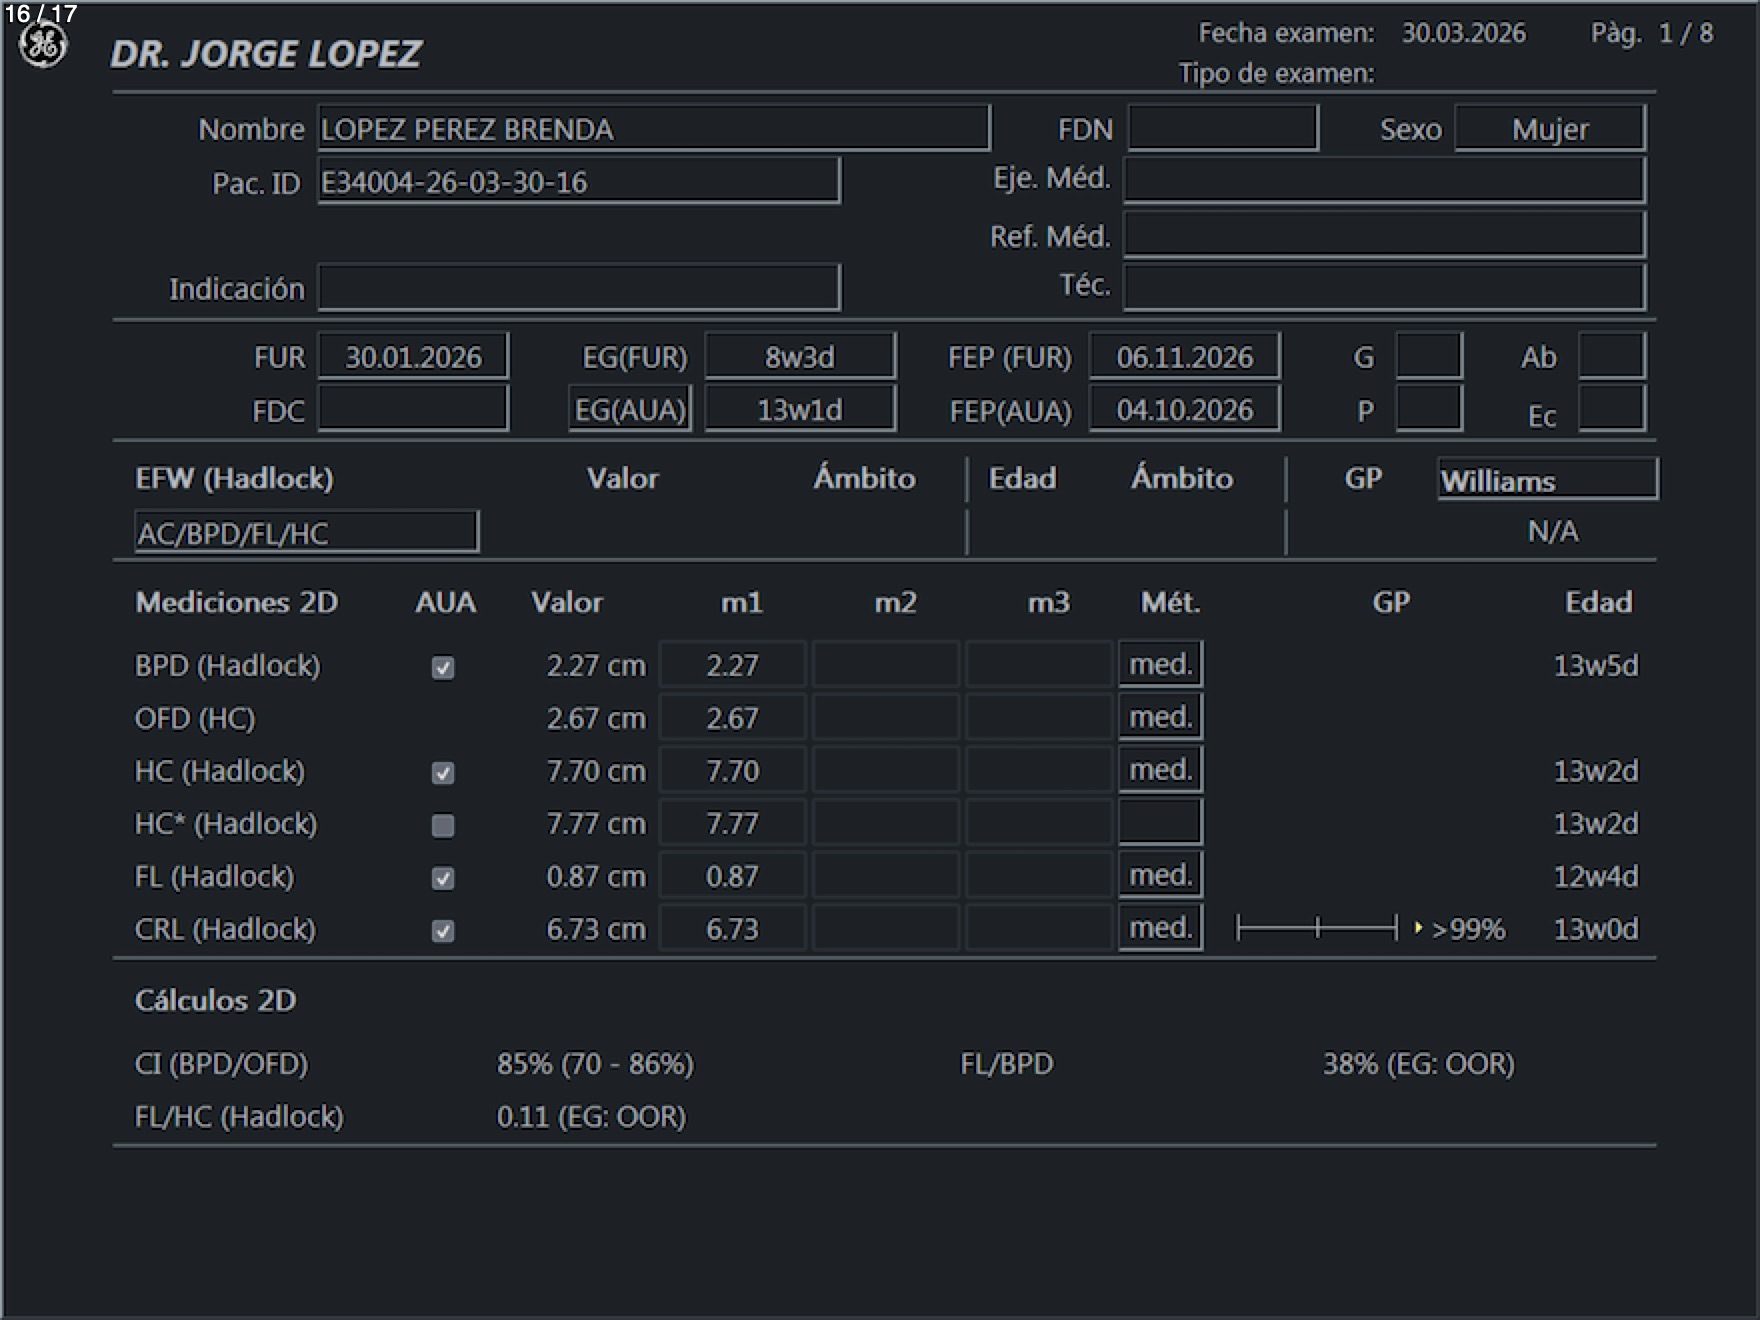Open the Sexo dropdown showing Mujer
The image size is (1760, 1320).
pos(1549,129)
